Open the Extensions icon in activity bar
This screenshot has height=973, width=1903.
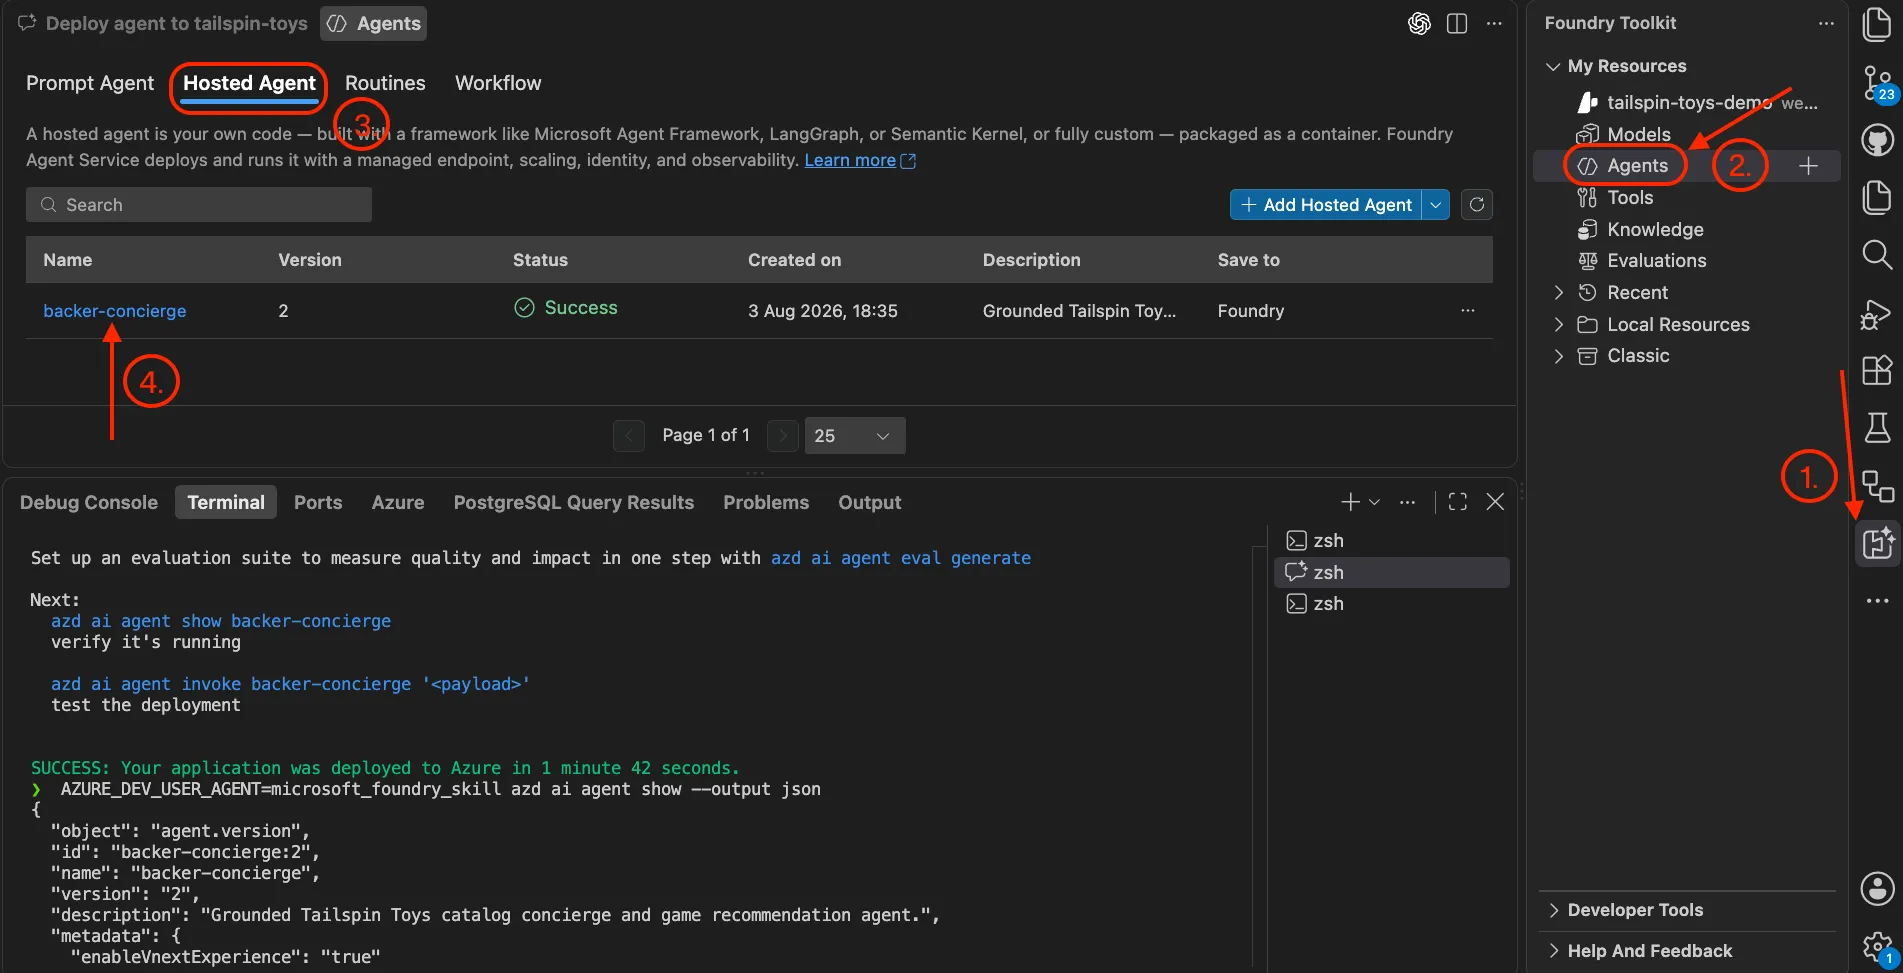[x=1877, y=370]
